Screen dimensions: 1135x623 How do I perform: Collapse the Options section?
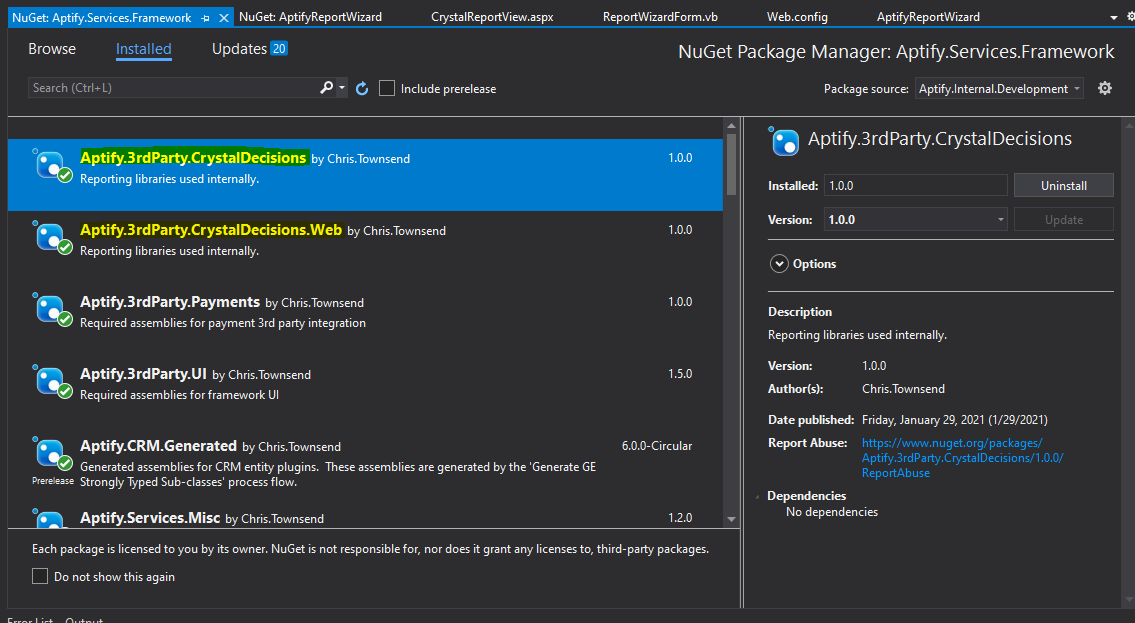pyautogui.click(x=779, y=263)
